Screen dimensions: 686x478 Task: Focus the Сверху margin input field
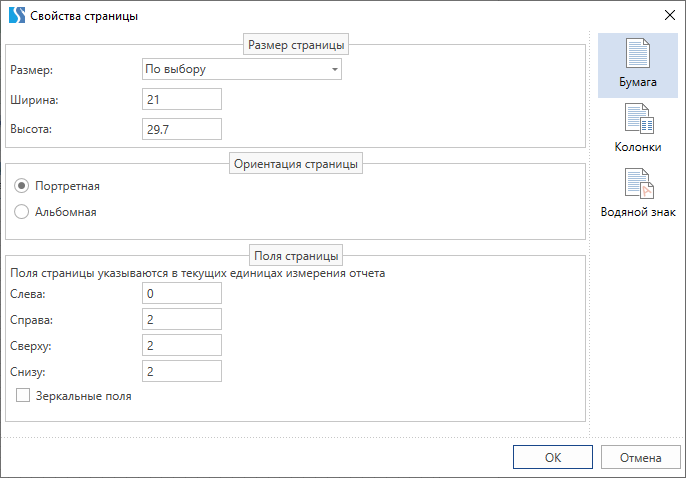181,346
